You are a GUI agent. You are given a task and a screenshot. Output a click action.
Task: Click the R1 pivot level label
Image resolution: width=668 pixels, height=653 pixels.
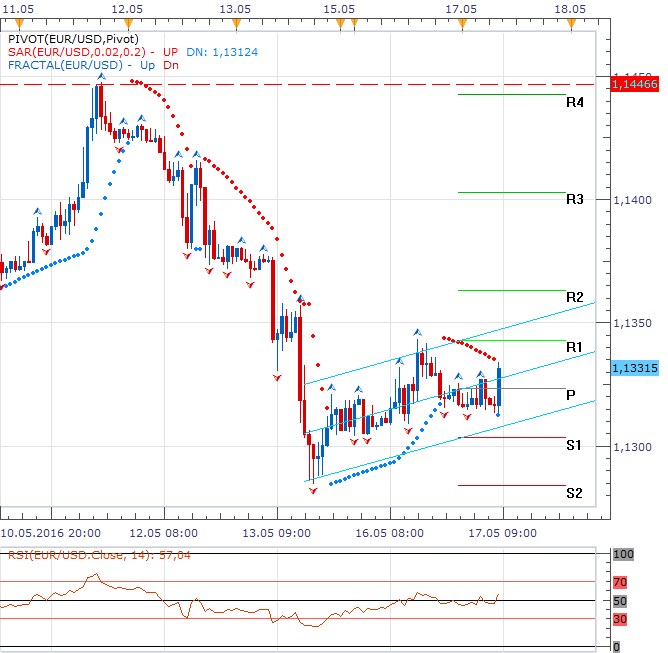pyautogui.click(x=574, y=347)
